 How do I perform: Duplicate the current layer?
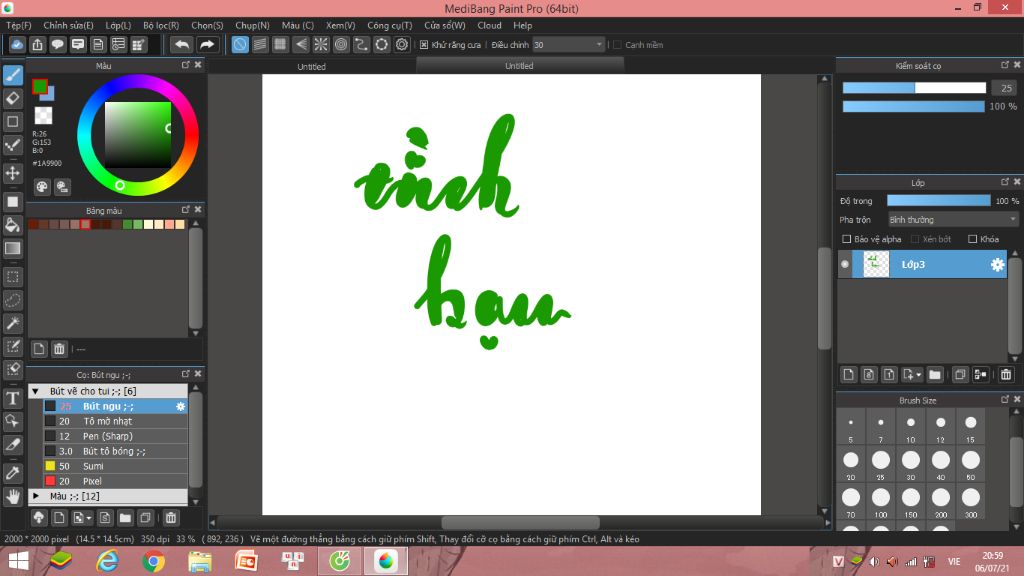click(959, 374)
